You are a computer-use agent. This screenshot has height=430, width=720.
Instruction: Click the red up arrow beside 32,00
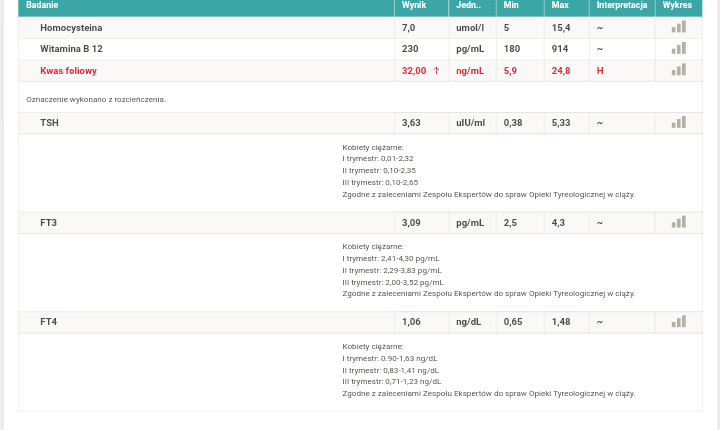436,71
